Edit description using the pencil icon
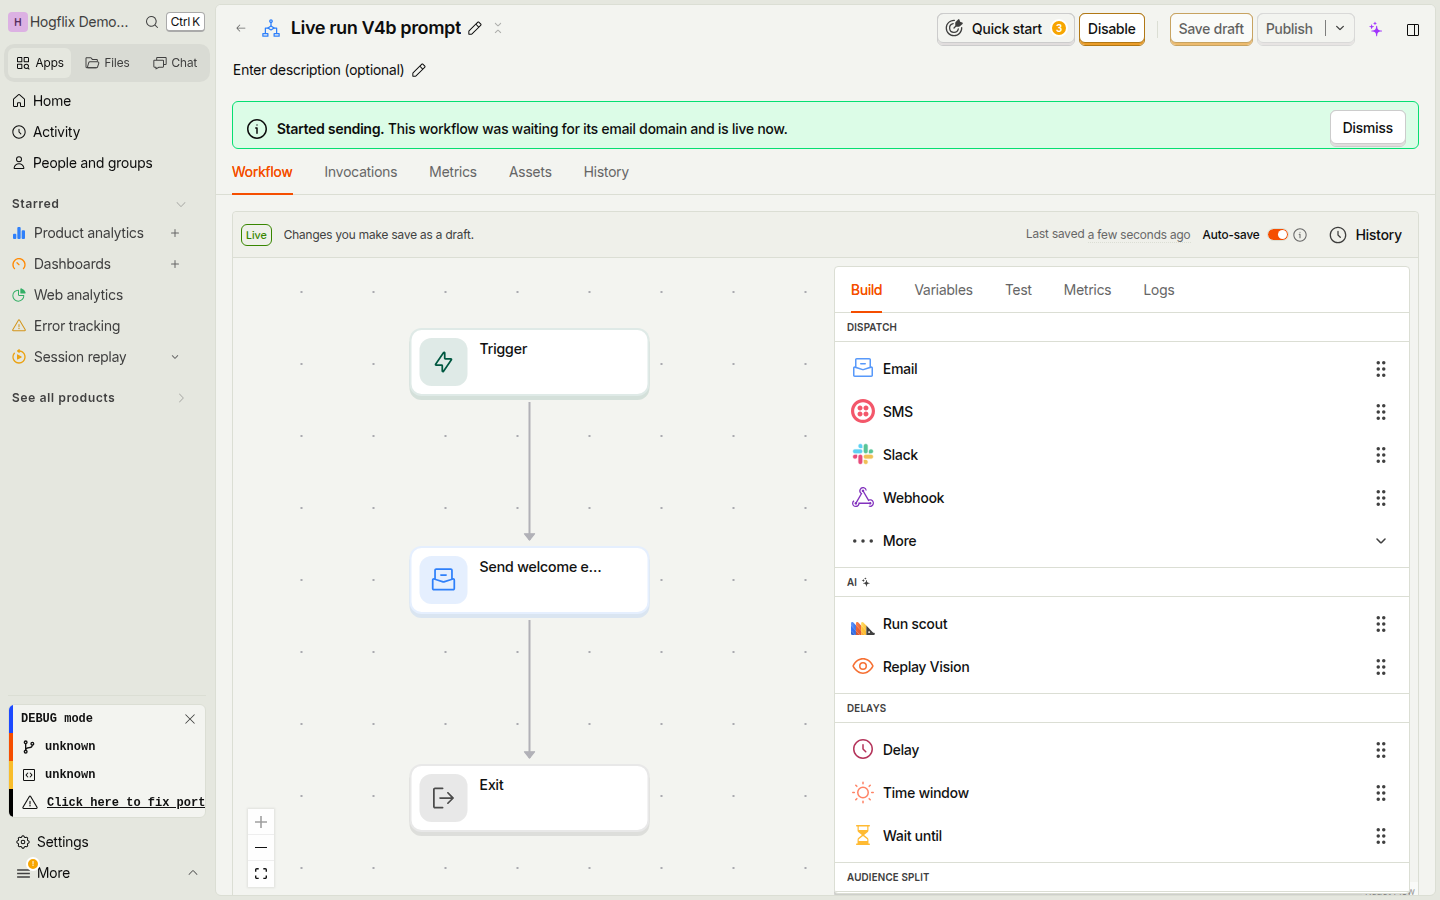Viewport: 1440px width, 900px height. pyautogui.click(x=419, y=70)
